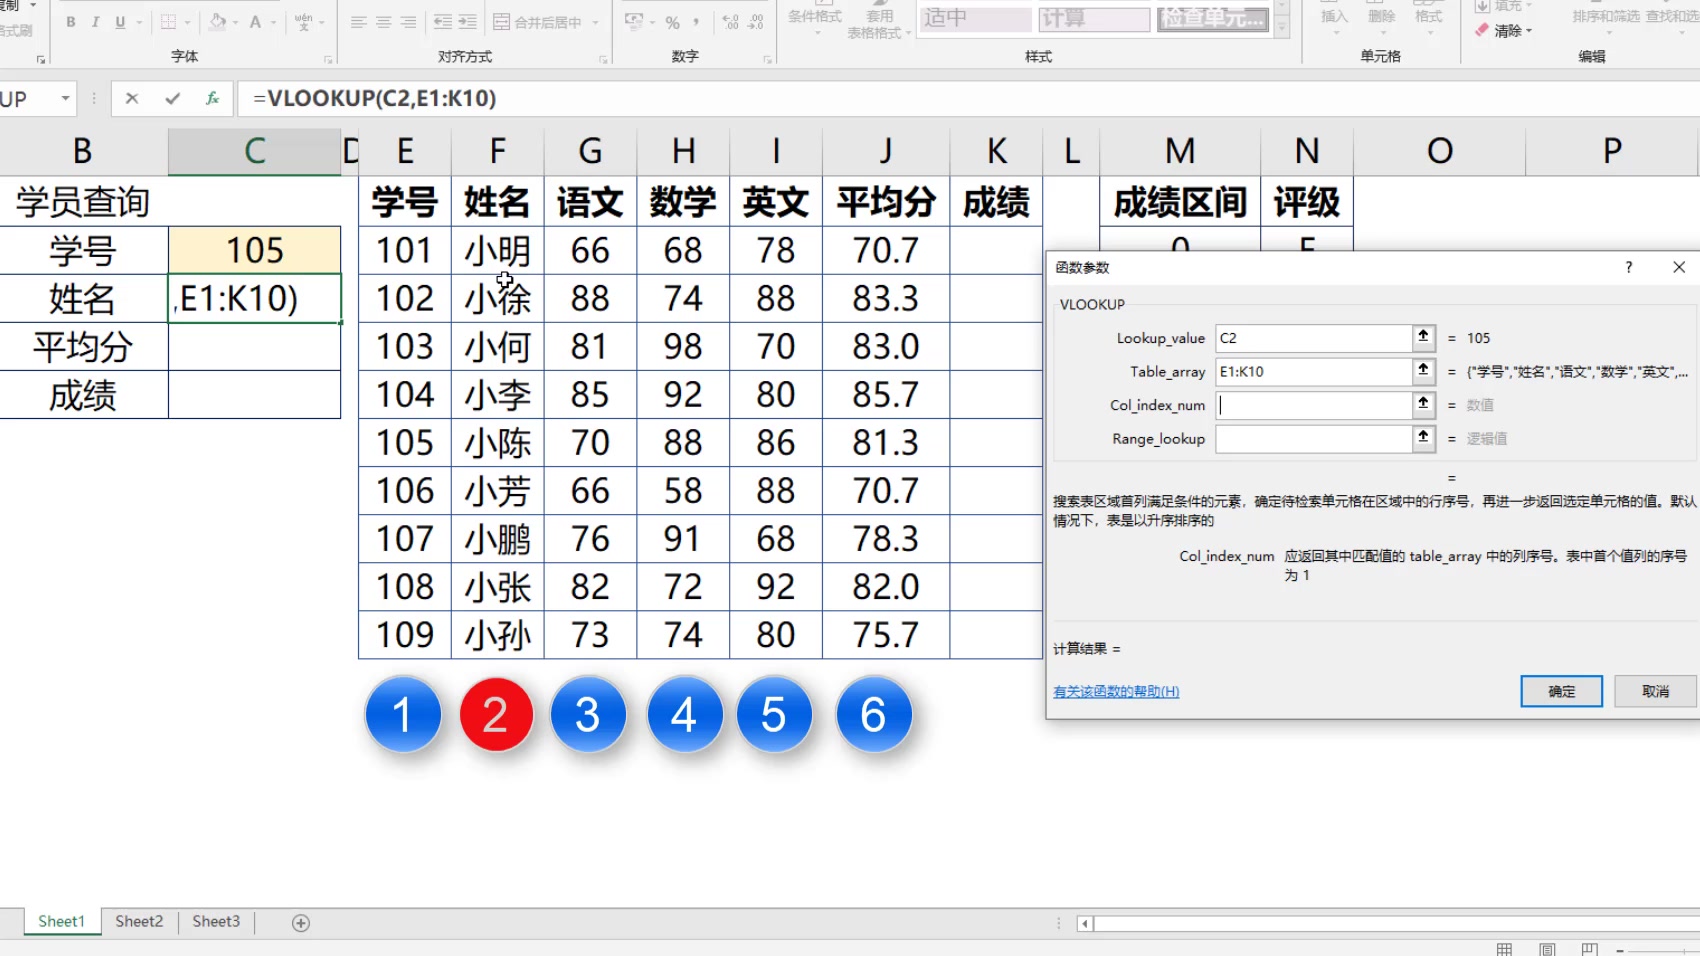Open alignment settings dialog launcher

[603, 60]
